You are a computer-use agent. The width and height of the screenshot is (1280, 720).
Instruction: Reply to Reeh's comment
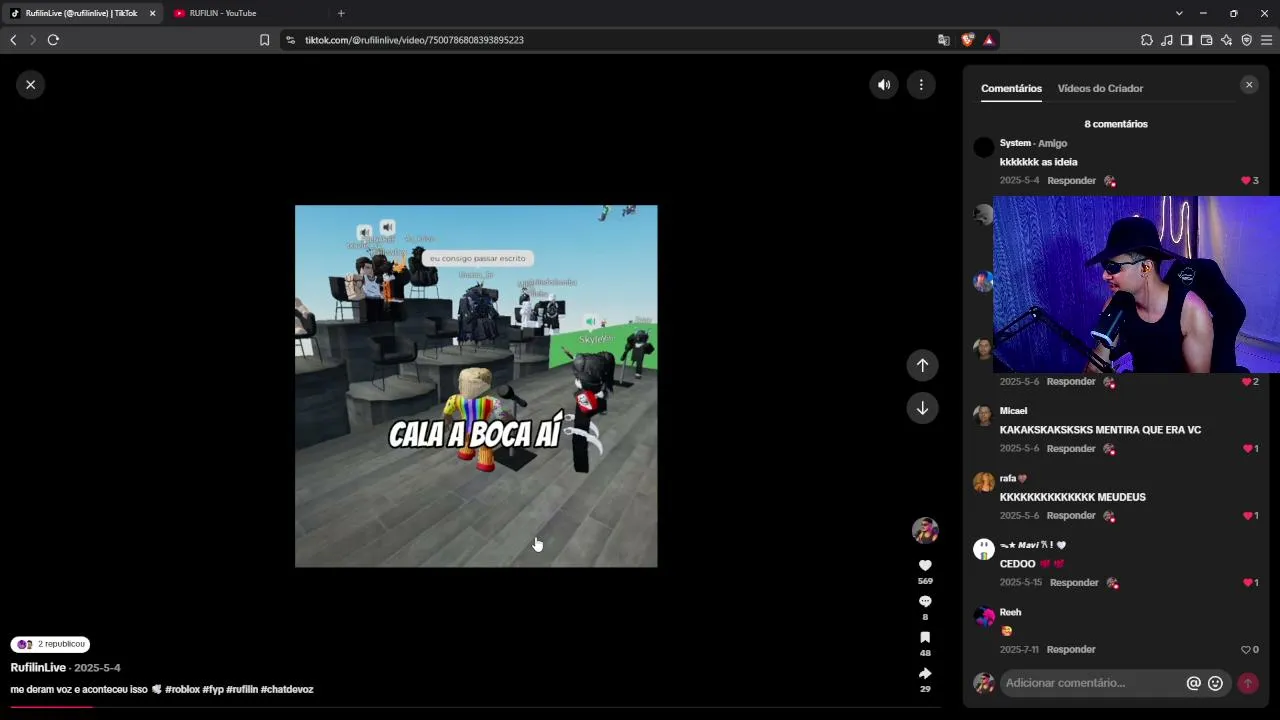click(1071, 650)
